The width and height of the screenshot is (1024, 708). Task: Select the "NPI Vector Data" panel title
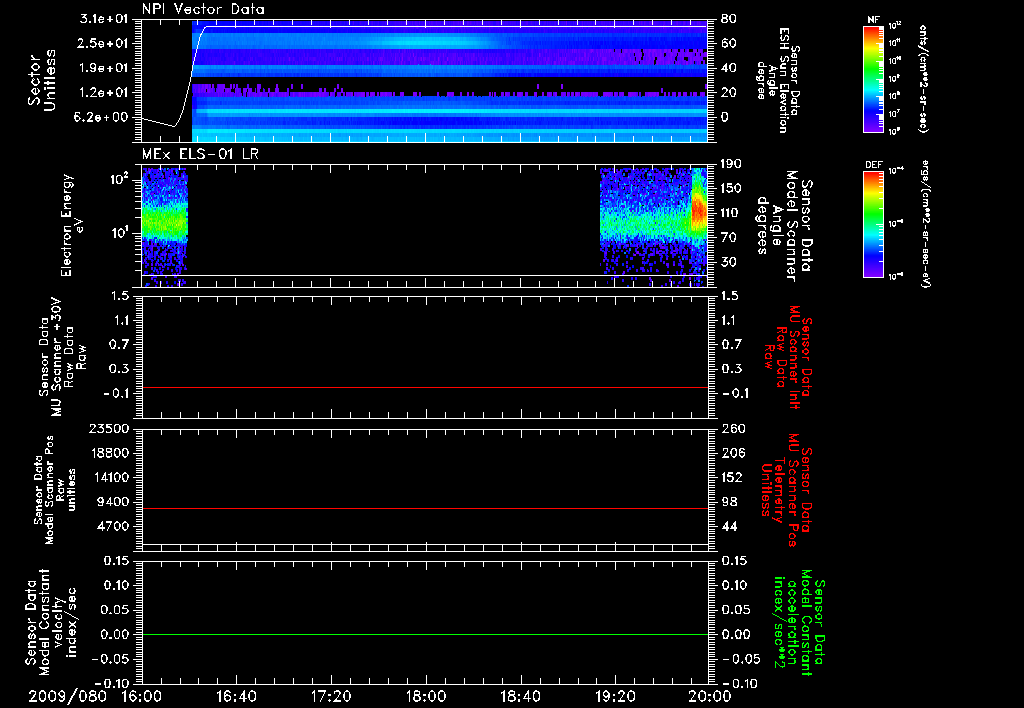pos(203,9)
